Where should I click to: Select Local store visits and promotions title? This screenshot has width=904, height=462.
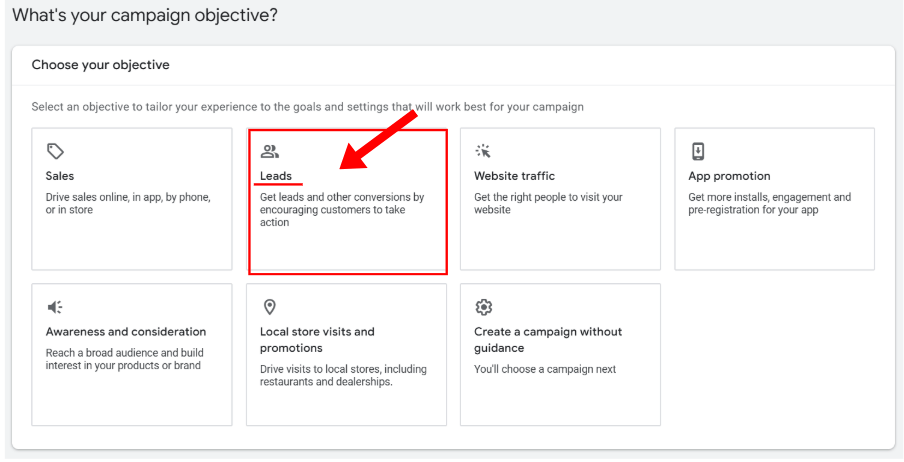click(317, 340)
